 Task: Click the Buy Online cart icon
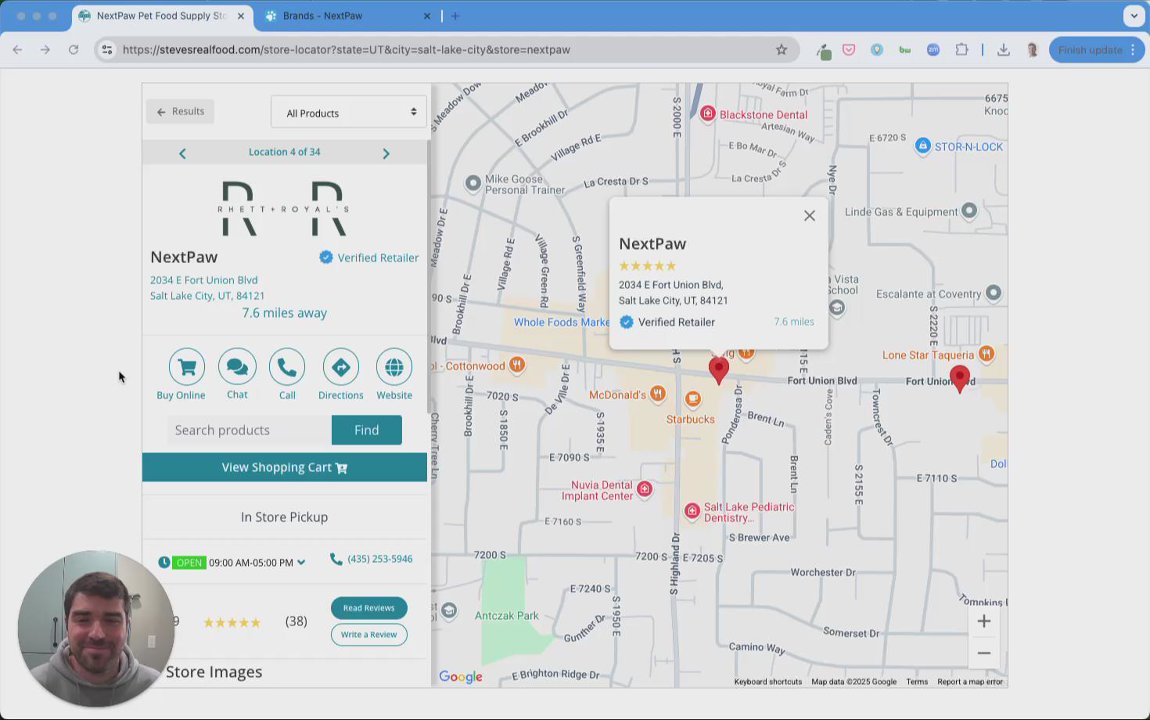[x=187, y=367]
